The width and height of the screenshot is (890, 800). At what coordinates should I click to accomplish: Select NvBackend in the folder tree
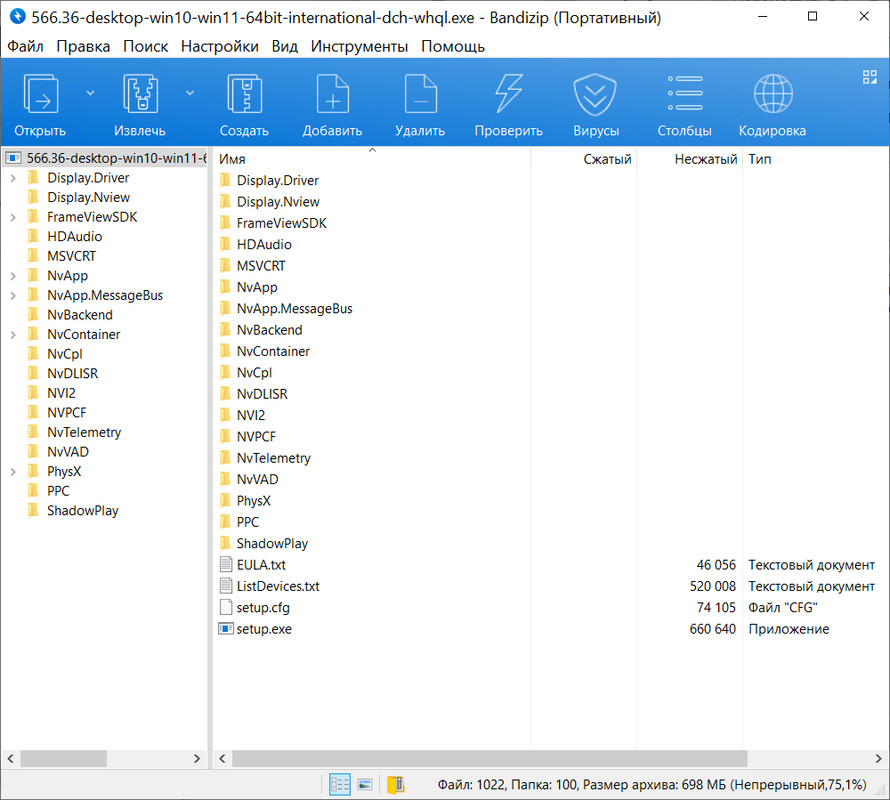[79, 315]
